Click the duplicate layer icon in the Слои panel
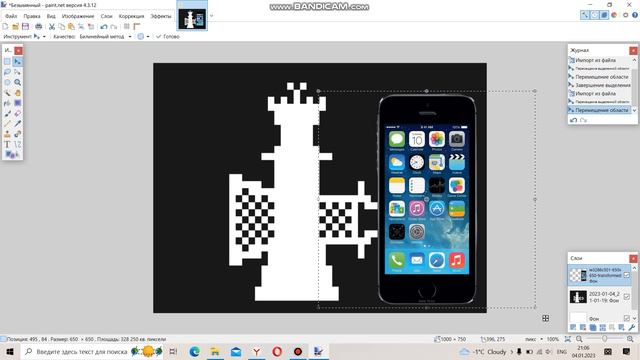The height and width of the screenshot is (360, 640). 593,327
